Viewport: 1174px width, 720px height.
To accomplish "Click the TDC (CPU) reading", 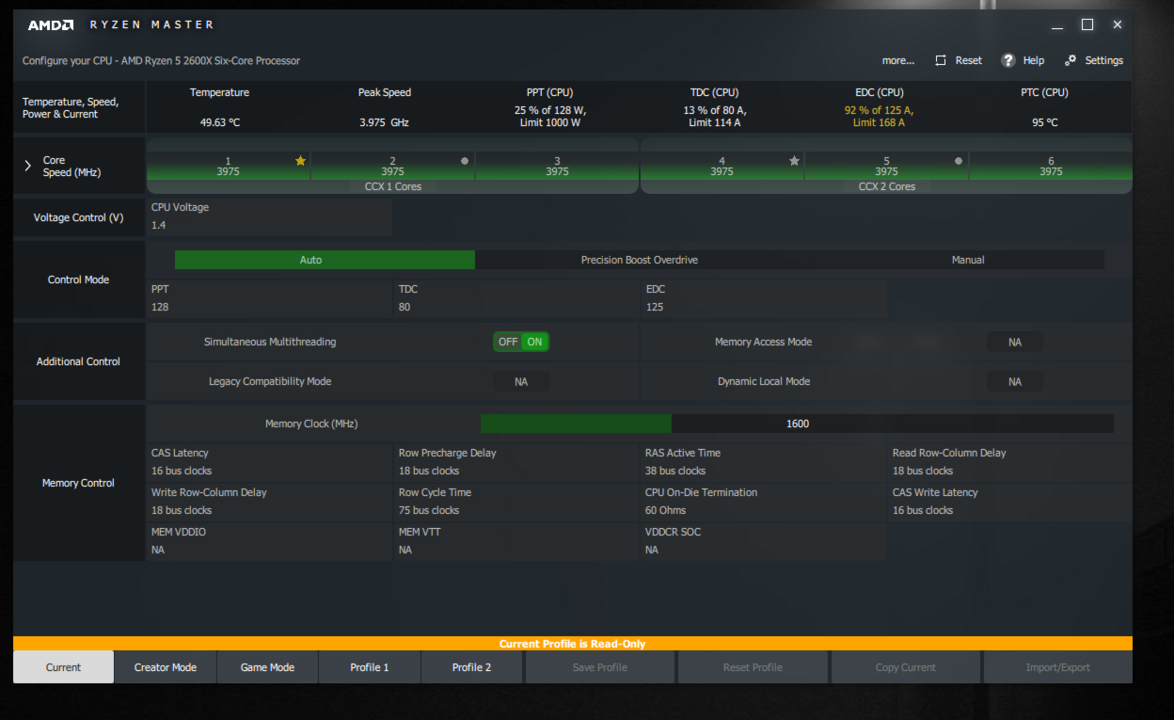I will pos(714,116).
